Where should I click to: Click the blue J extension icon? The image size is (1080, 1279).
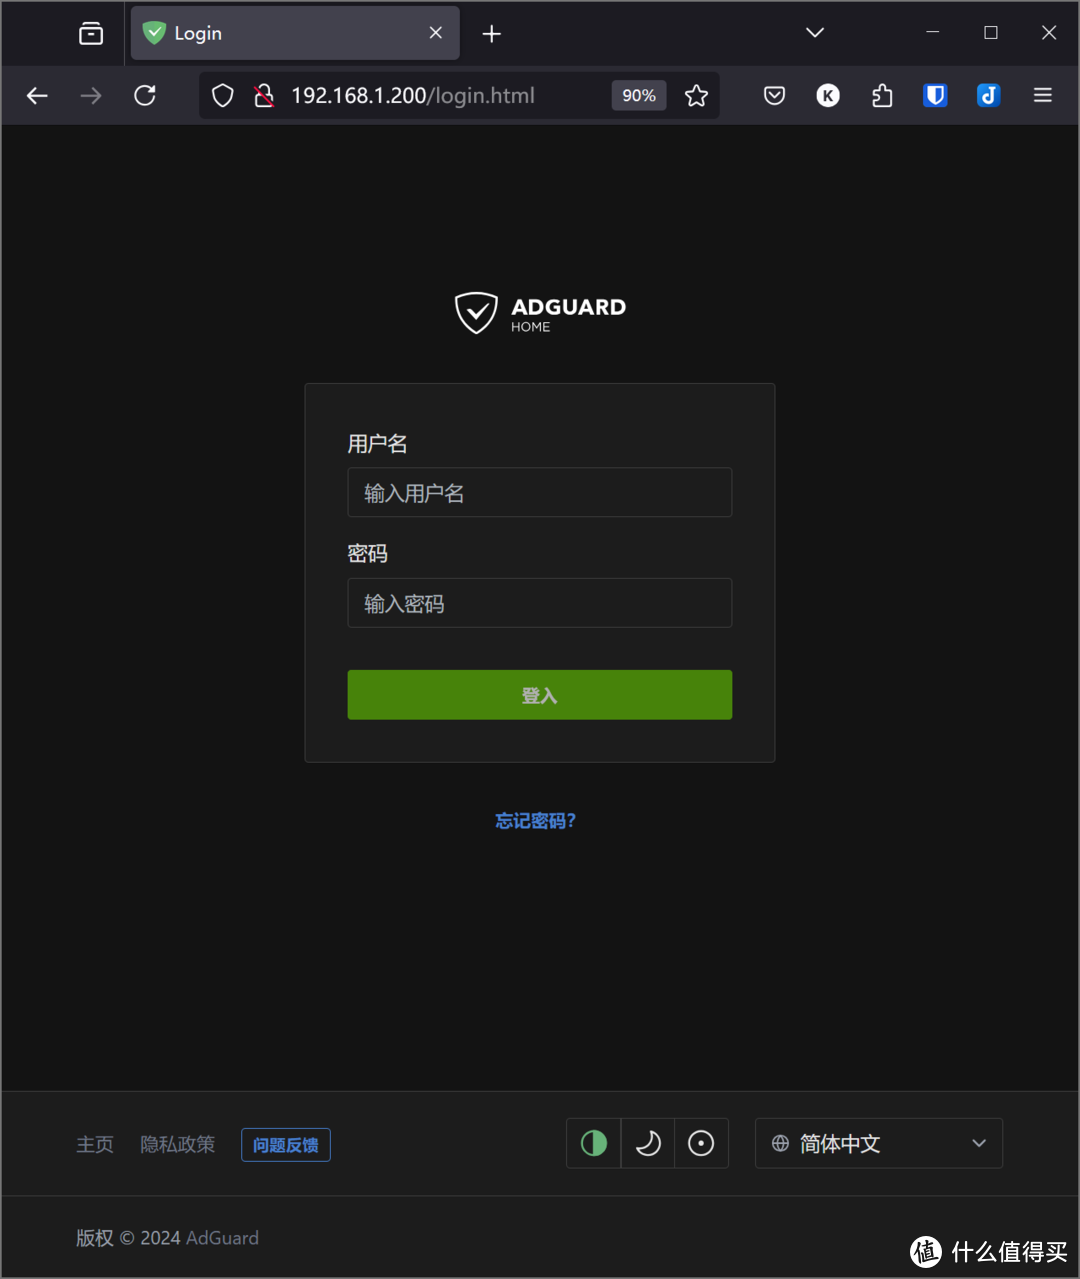tap(988, 95)
